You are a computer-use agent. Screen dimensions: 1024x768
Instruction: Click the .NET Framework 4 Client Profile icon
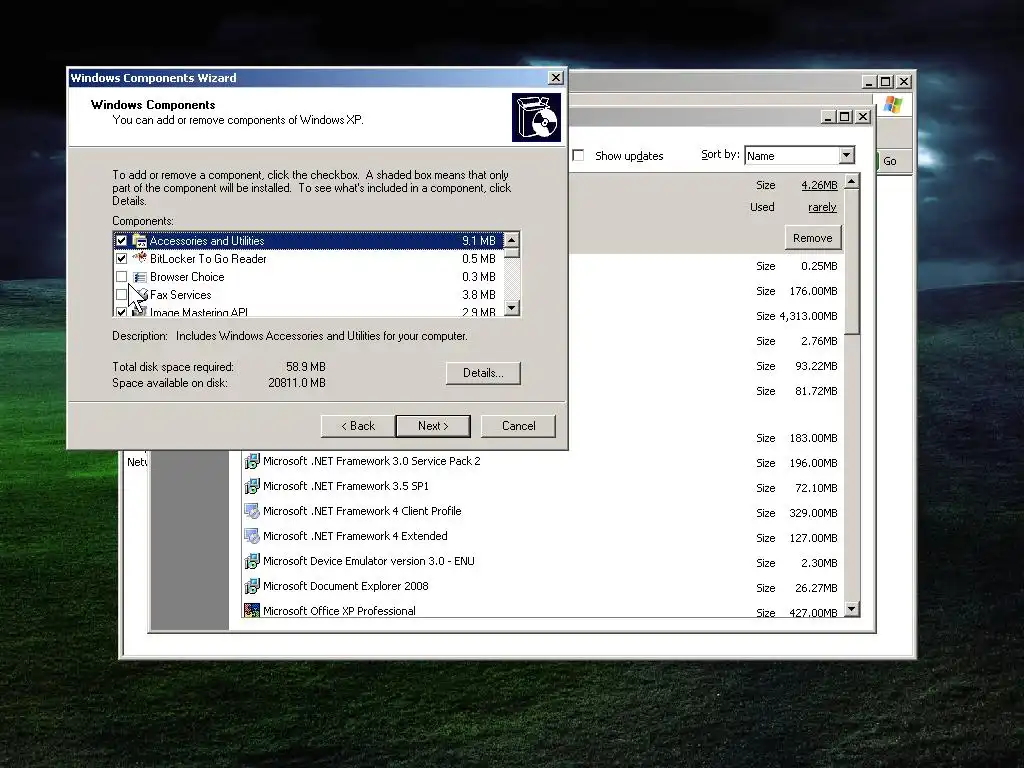(x=251, y=511)
